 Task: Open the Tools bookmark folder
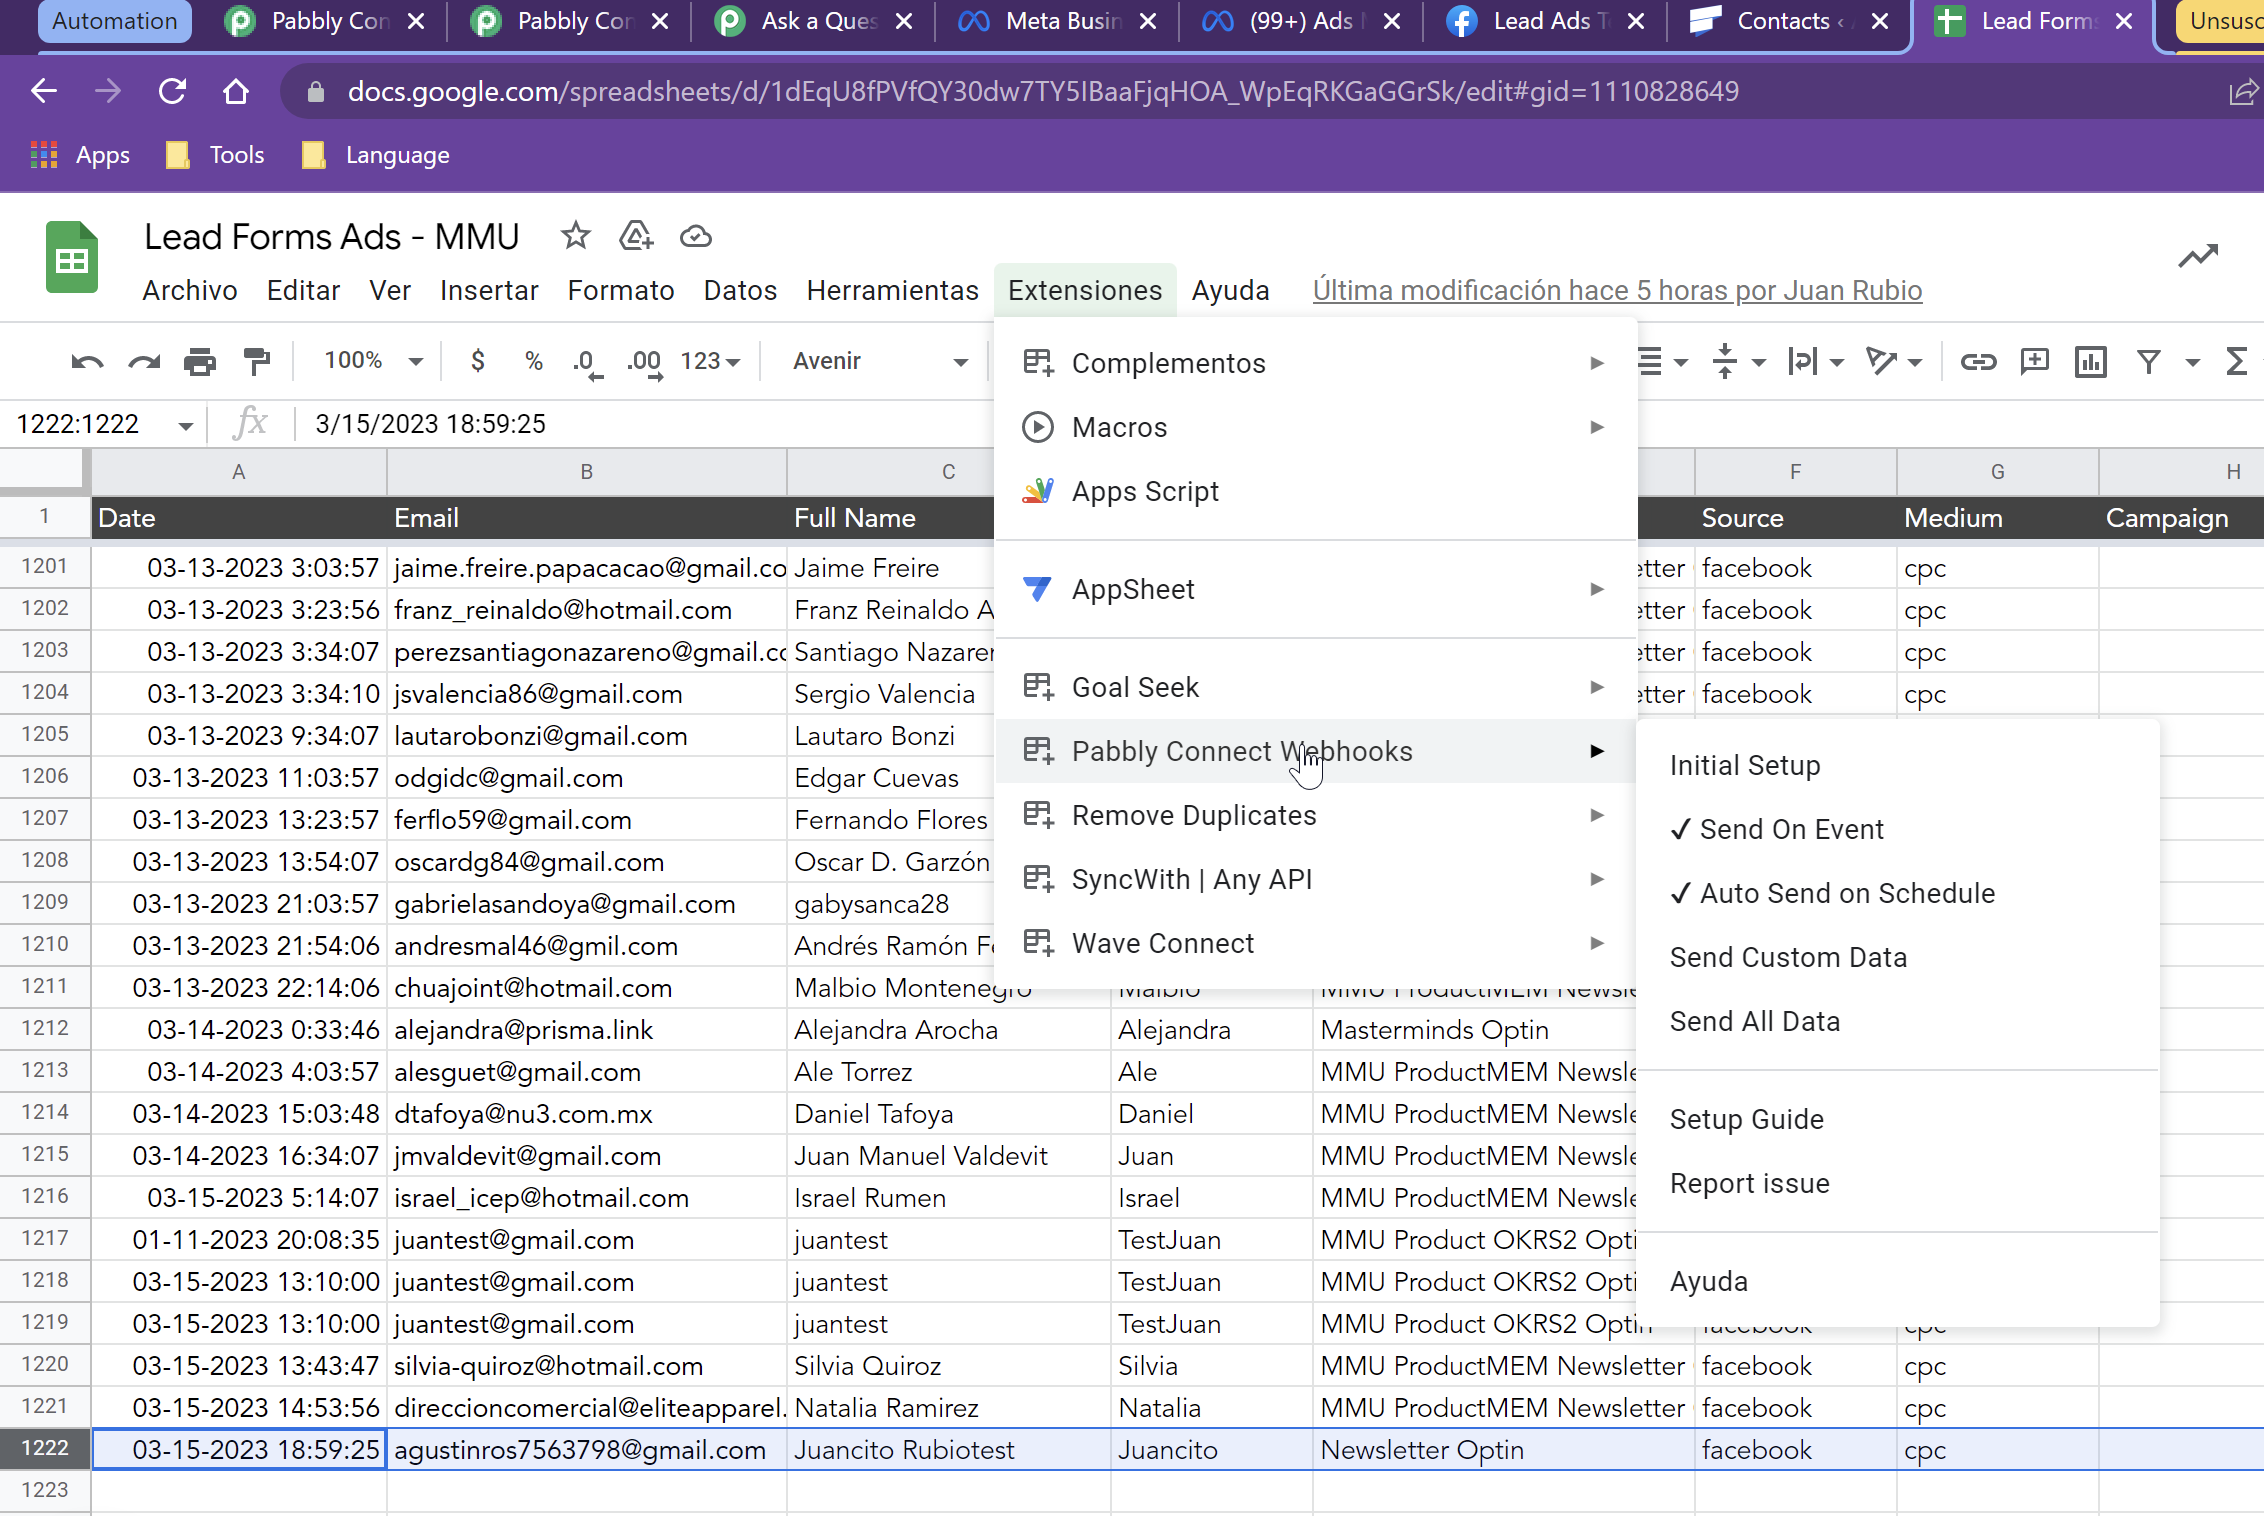[216, 155]
